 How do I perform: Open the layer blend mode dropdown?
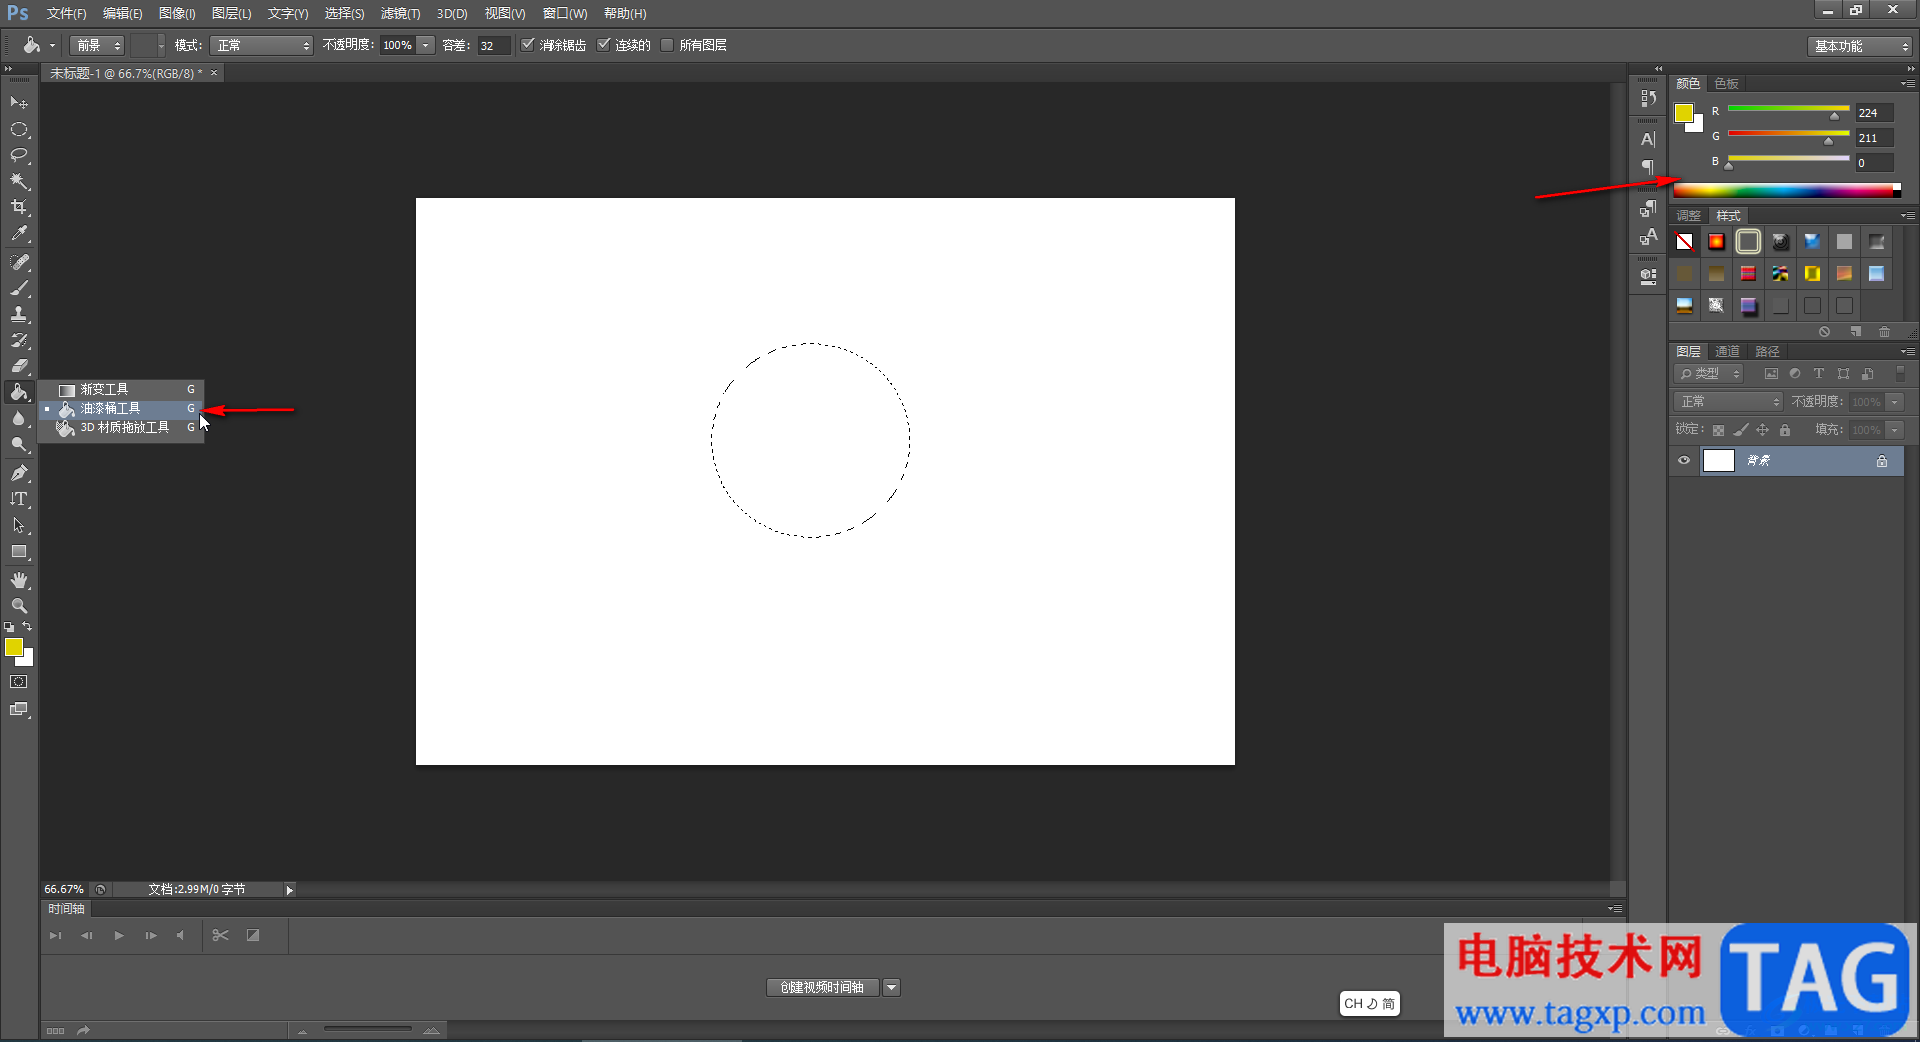pos(1728,402)
